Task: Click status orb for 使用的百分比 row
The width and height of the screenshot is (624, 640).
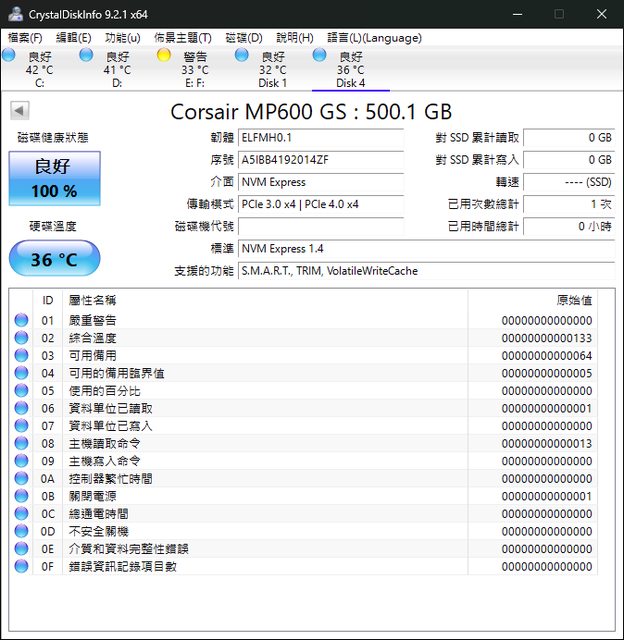Action: tap(21, 391)
